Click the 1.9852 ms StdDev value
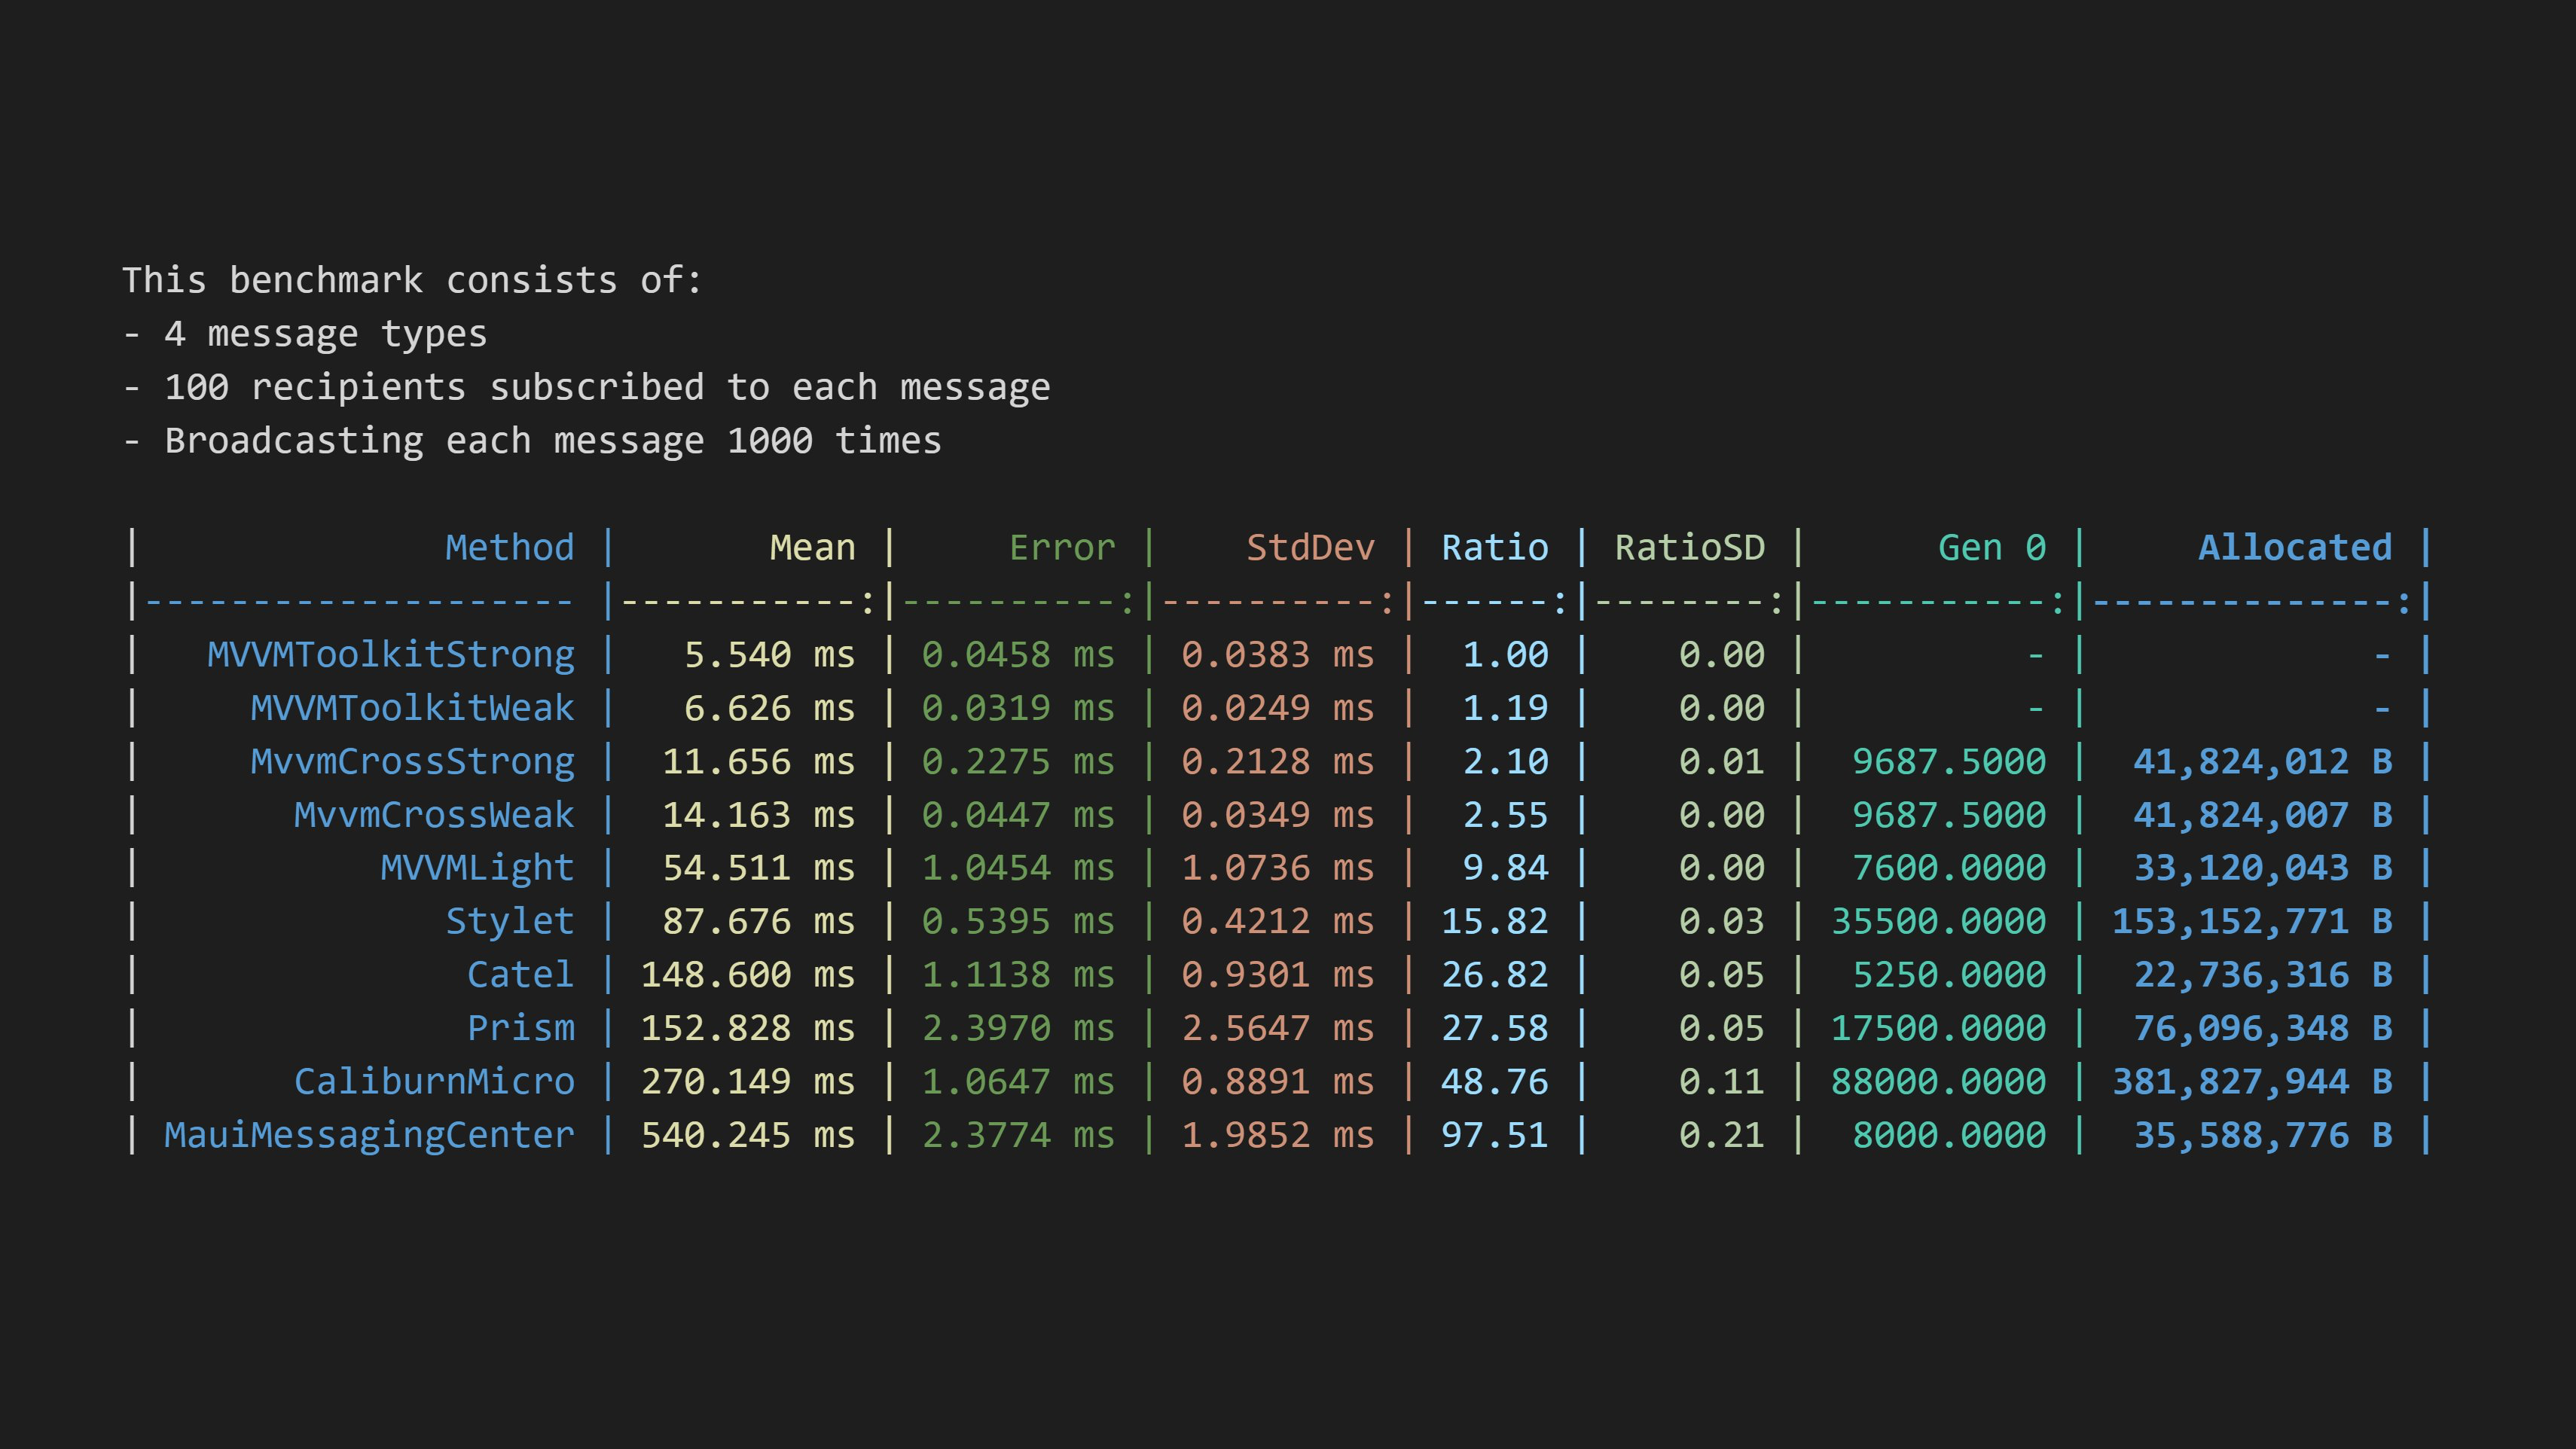The height and width of the screenshot is (1449, 2576). [x=1278, y=1135]
